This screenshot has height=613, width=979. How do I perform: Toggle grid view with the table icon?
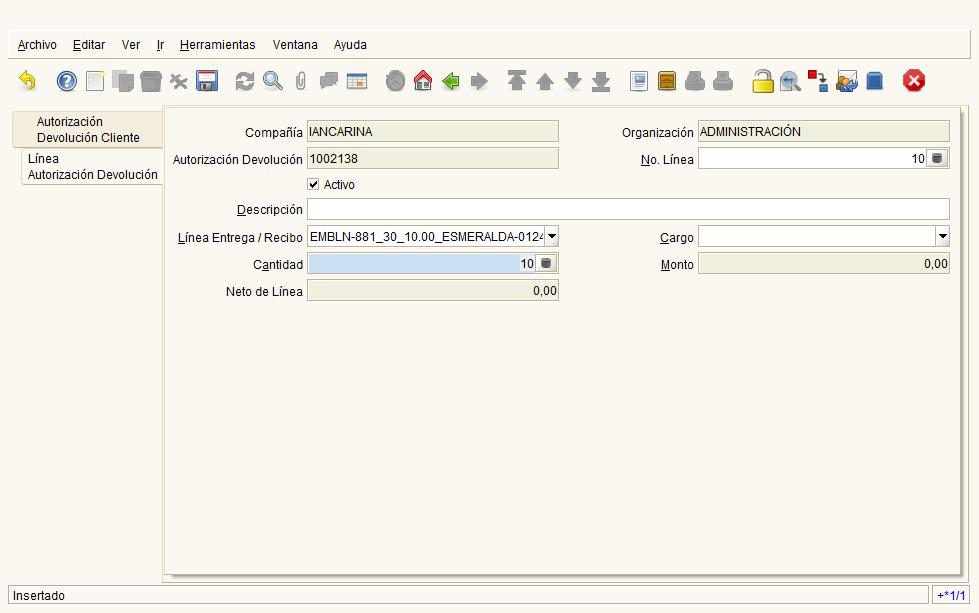(357, 82)
